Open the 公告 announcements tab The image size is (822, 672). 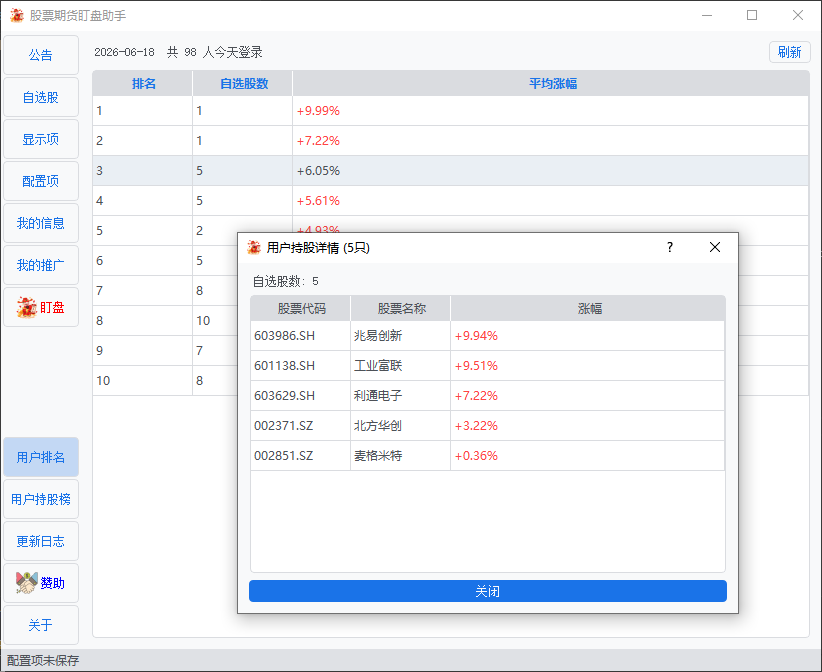41,55
